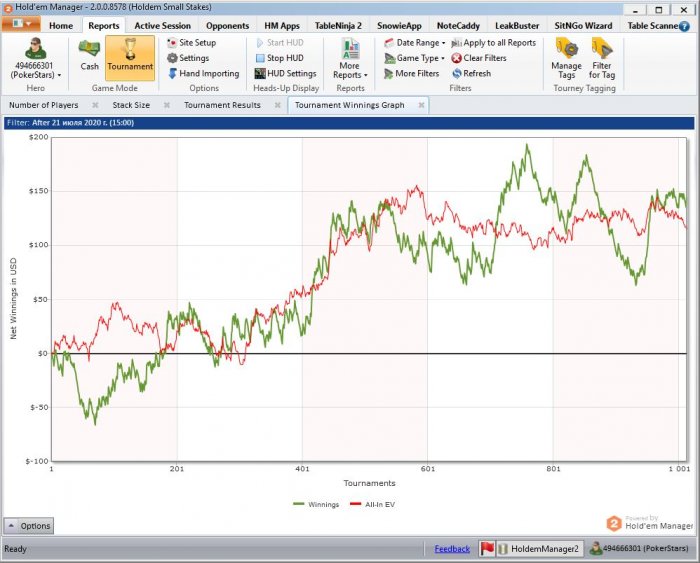Expand the More Reports dropdown
This screenshot has width=700, height=563.
coord(350,59)
